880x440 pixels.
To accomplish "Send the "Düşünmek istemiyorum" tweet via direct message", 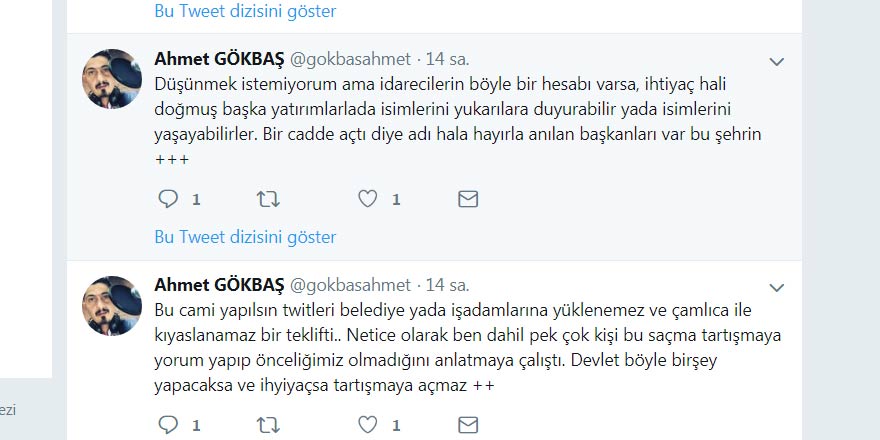I will pos(468,199).
